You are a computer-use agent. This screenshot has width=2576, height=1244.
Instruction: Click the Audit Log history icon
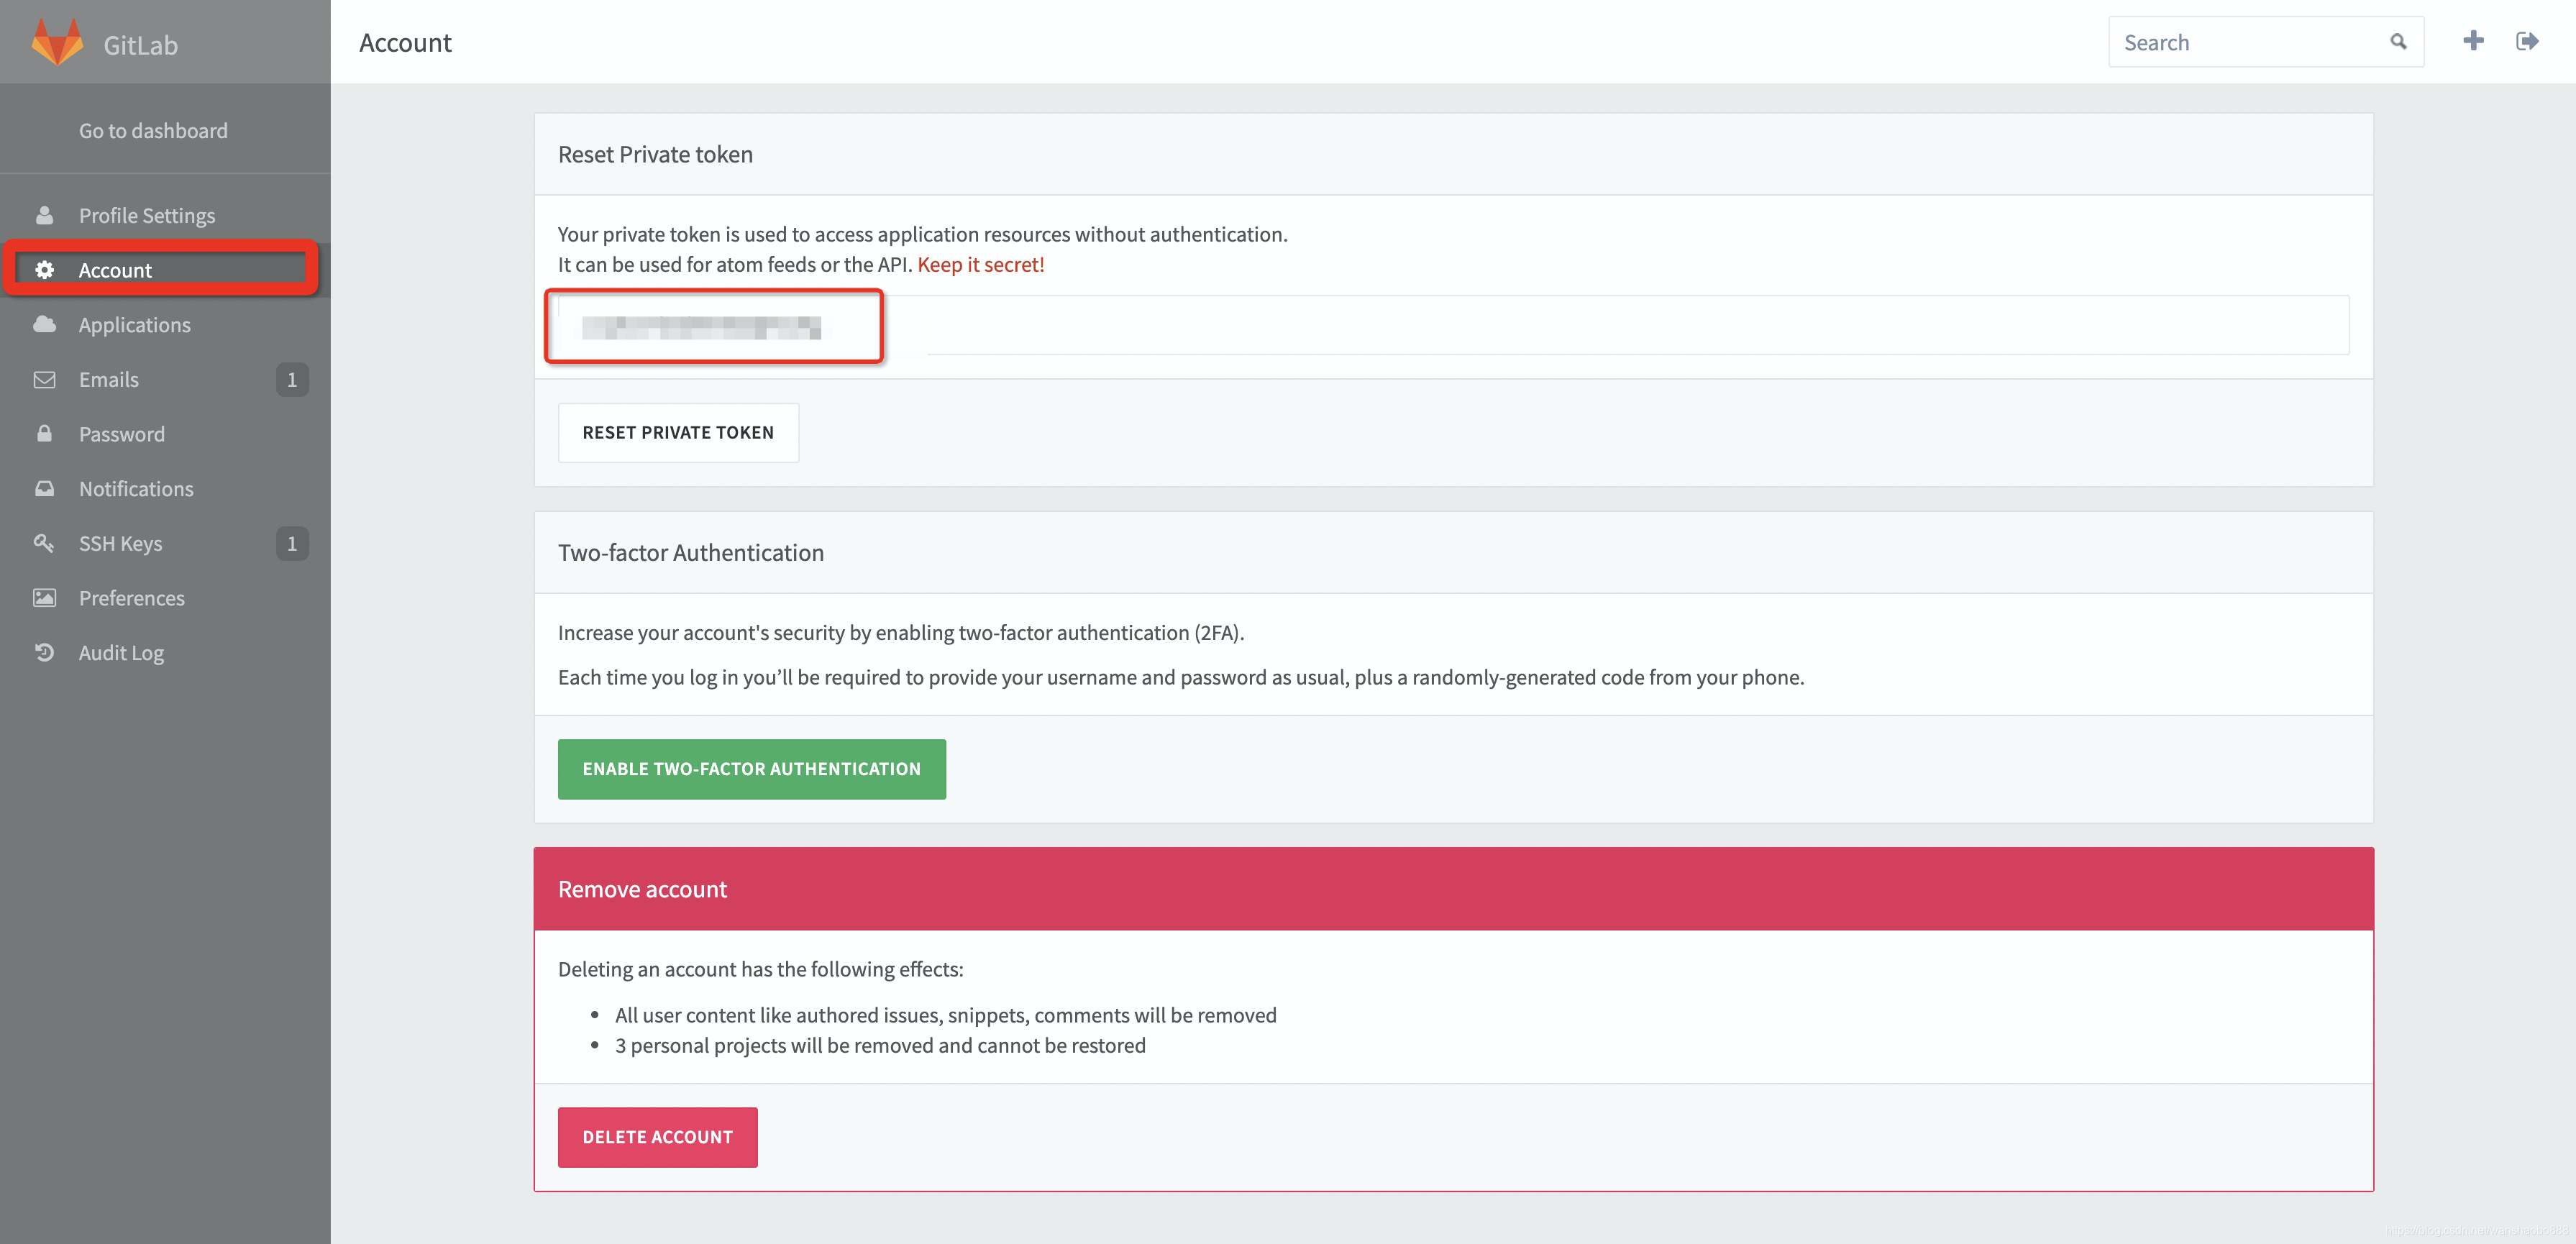[x=44, y=652]
